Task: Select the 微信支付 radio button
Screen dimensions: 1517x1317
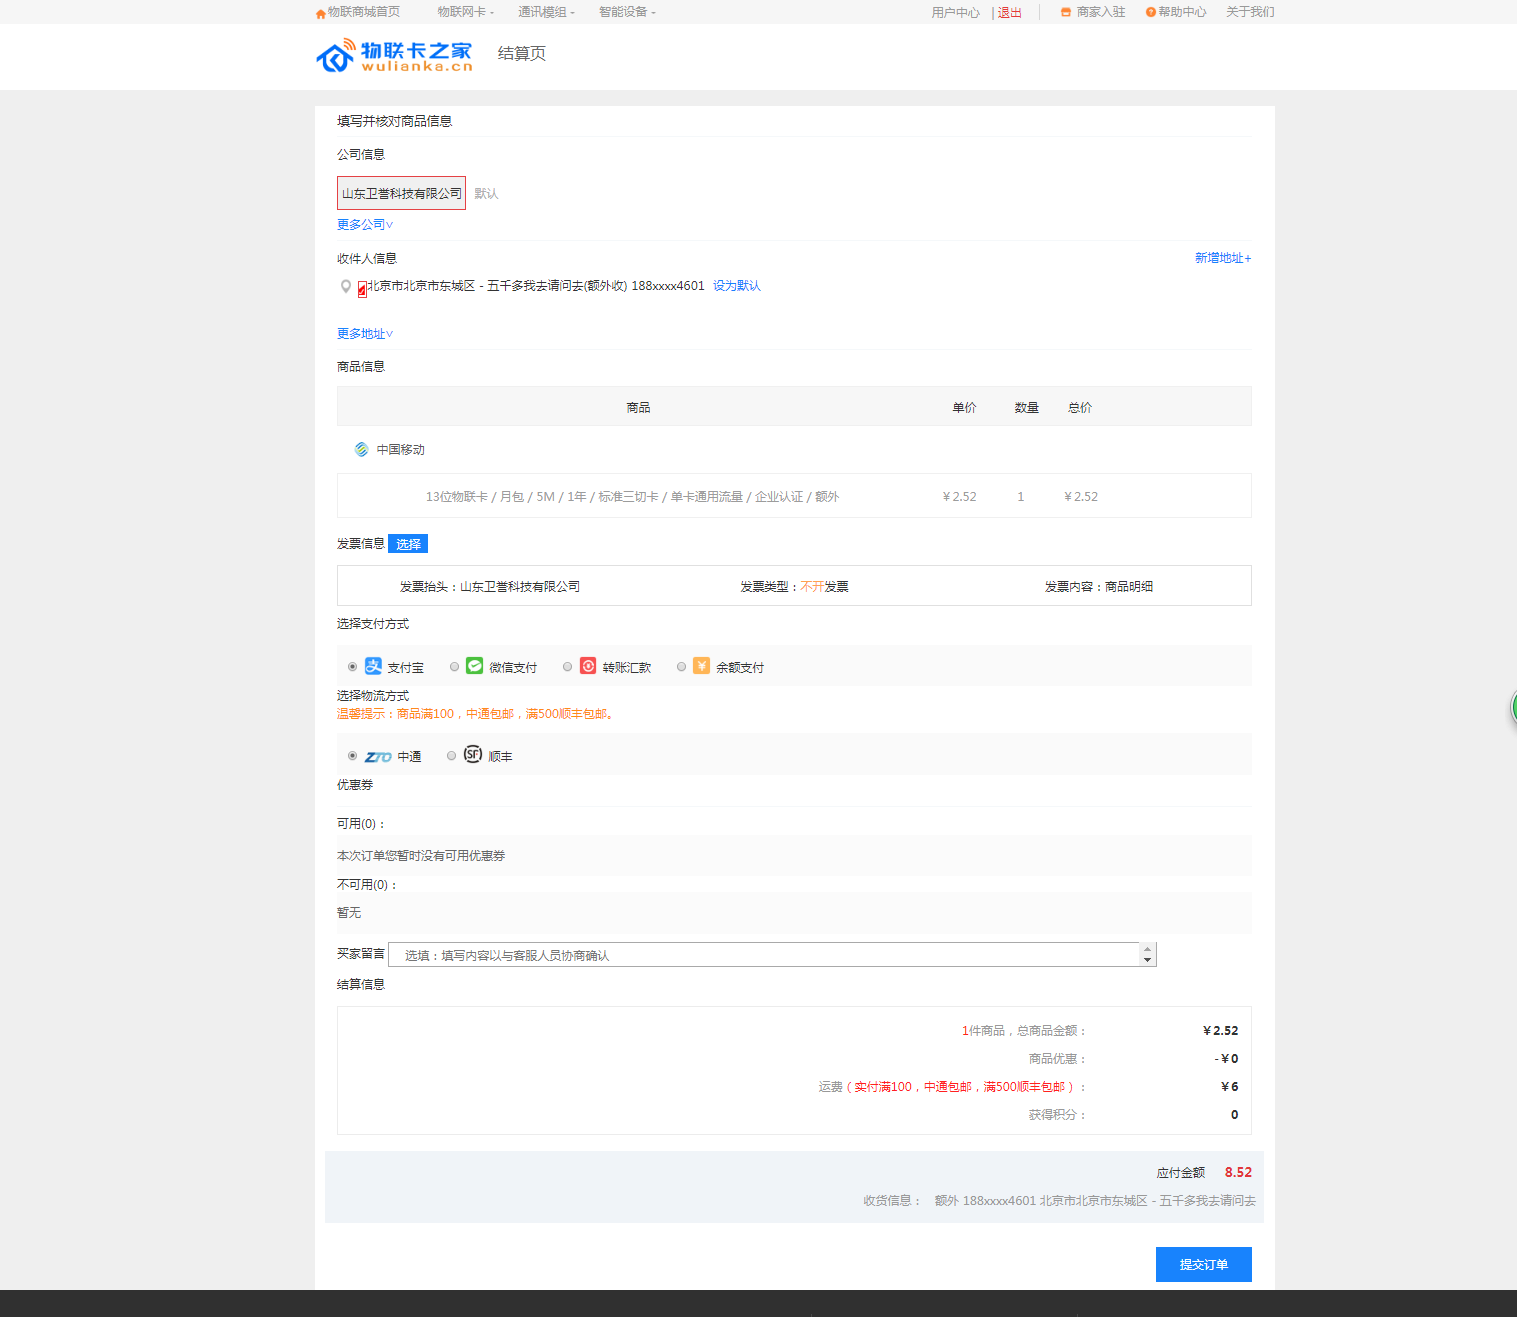Action: (455, 667)
